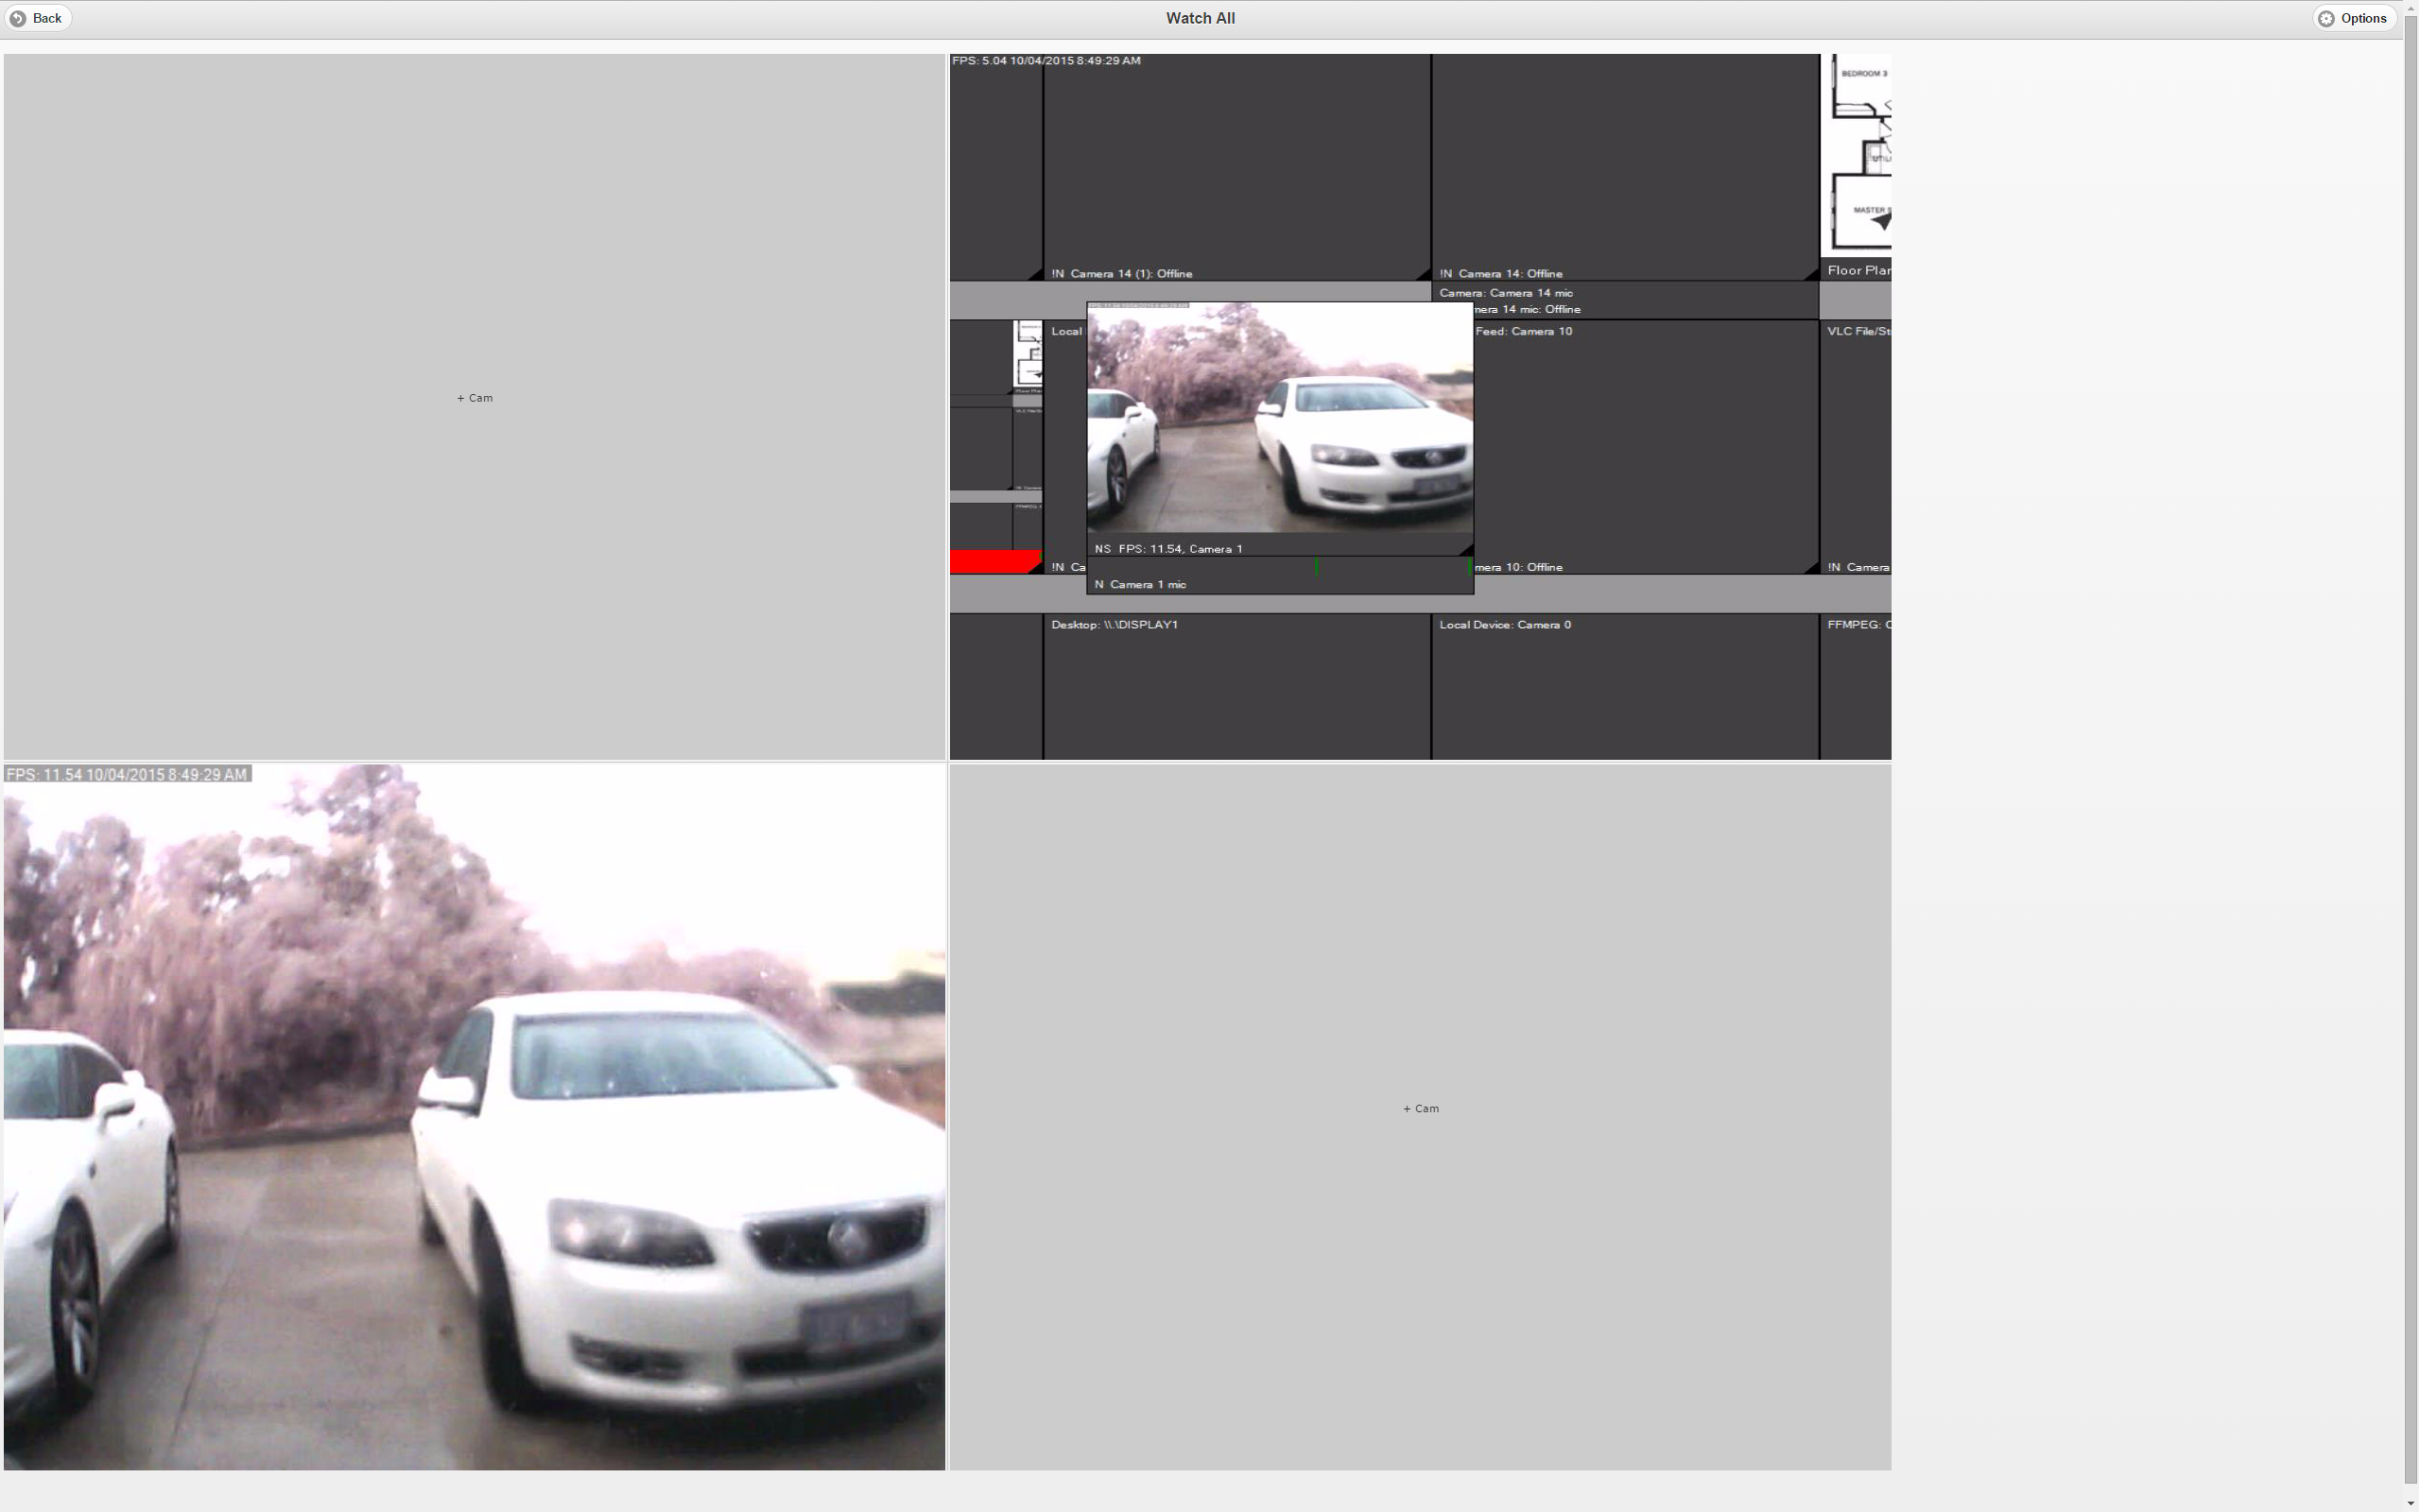The width and height of the screenshot is (2420, 1512).
Task: Click the Camera 14 (1) Offline tile
Action: tap(1236, 165)
